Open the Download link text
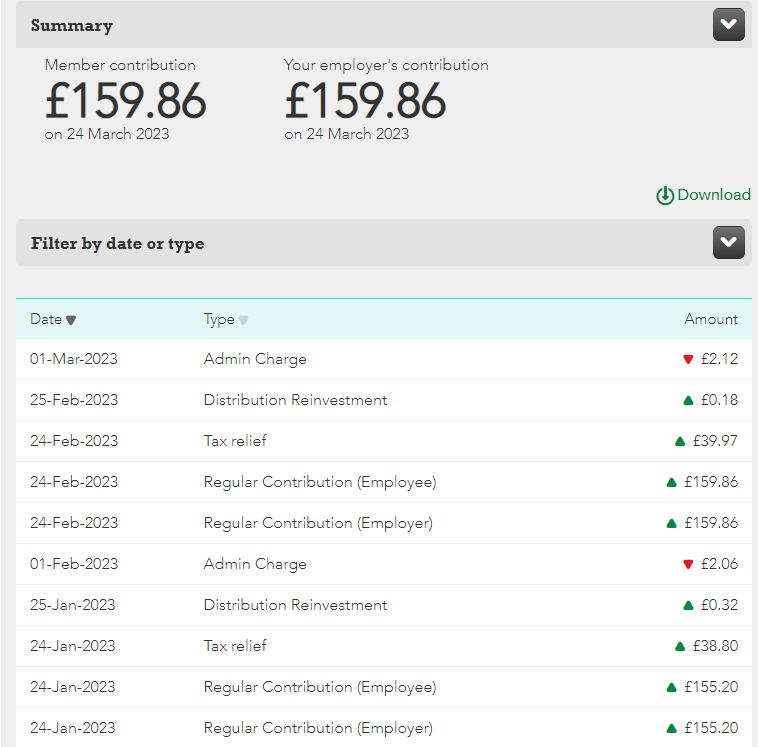 click(x=713, y=195)
